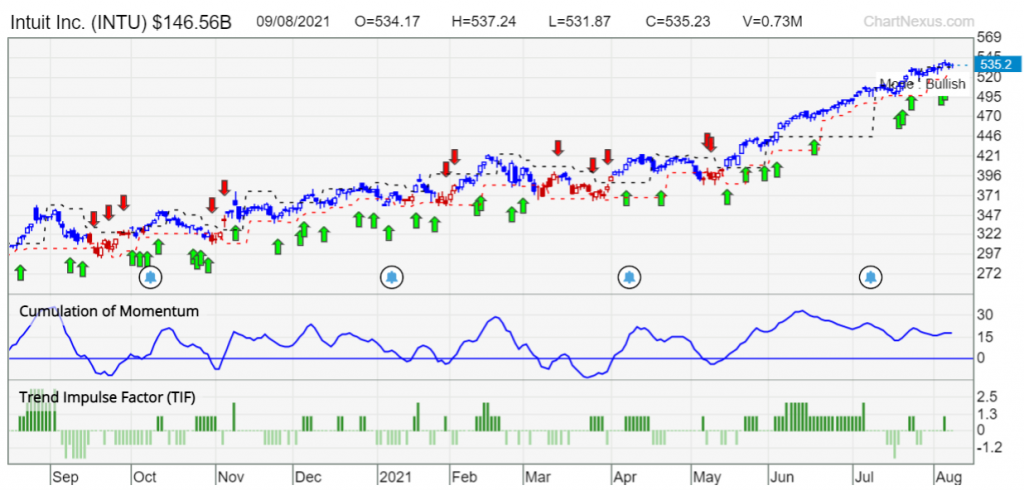Click the red sell arrow in mid-March
Image resolution: width=1024 pixels, height=490 pixels.
click(x=558, y=148)
